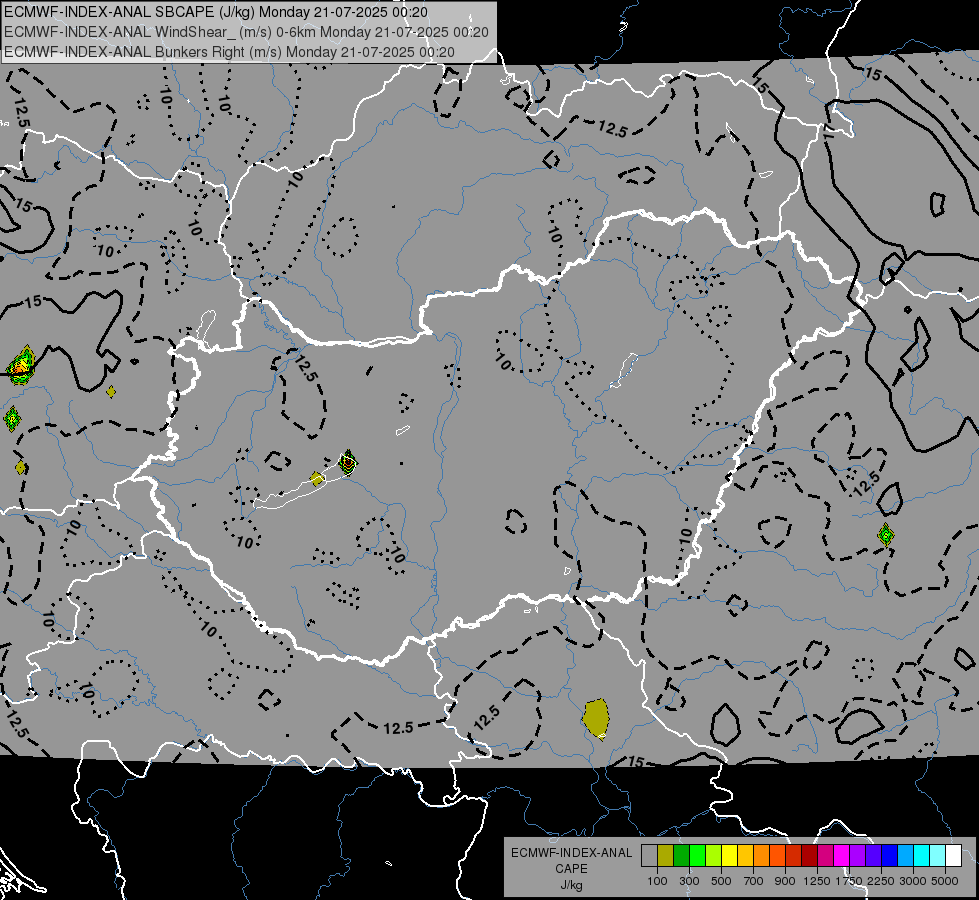The width and height of the screenshot is (979, 900).
Task: Select the cyan legend swatch
Action: point(921,856)
